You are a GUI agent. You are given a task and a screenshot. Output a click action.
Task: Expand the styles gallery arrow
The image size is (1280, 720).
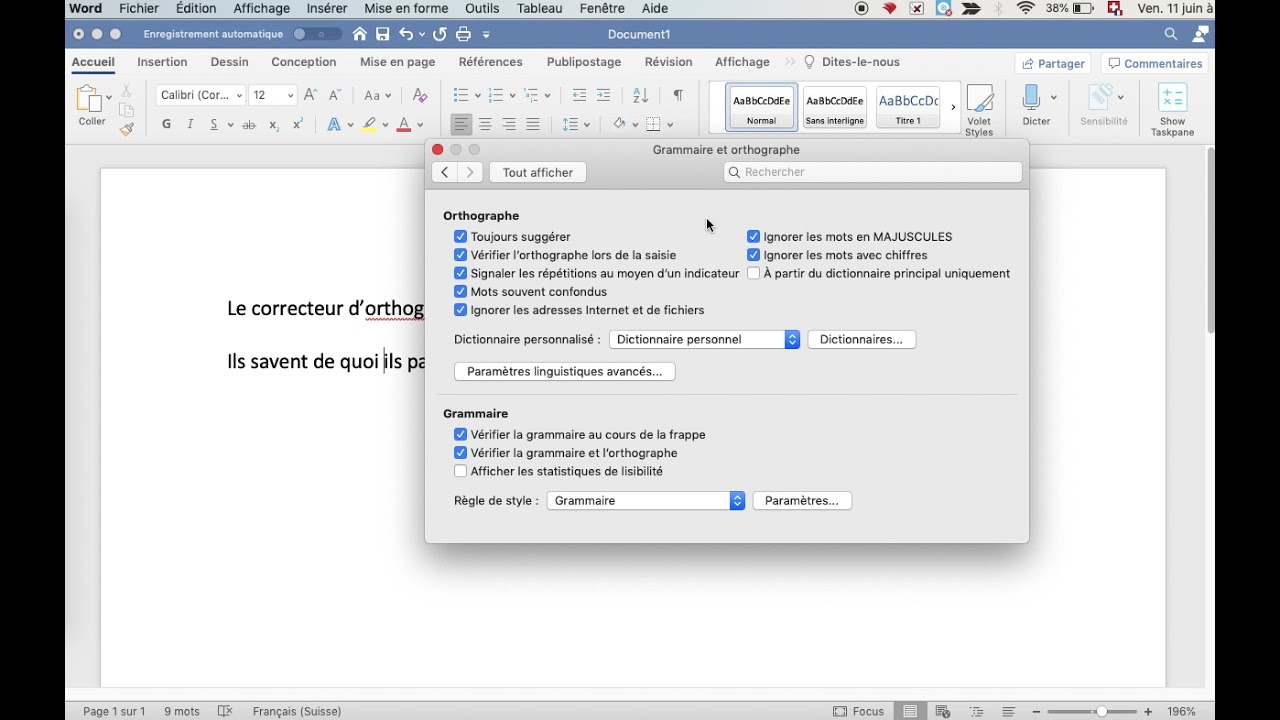pos(953,107)
